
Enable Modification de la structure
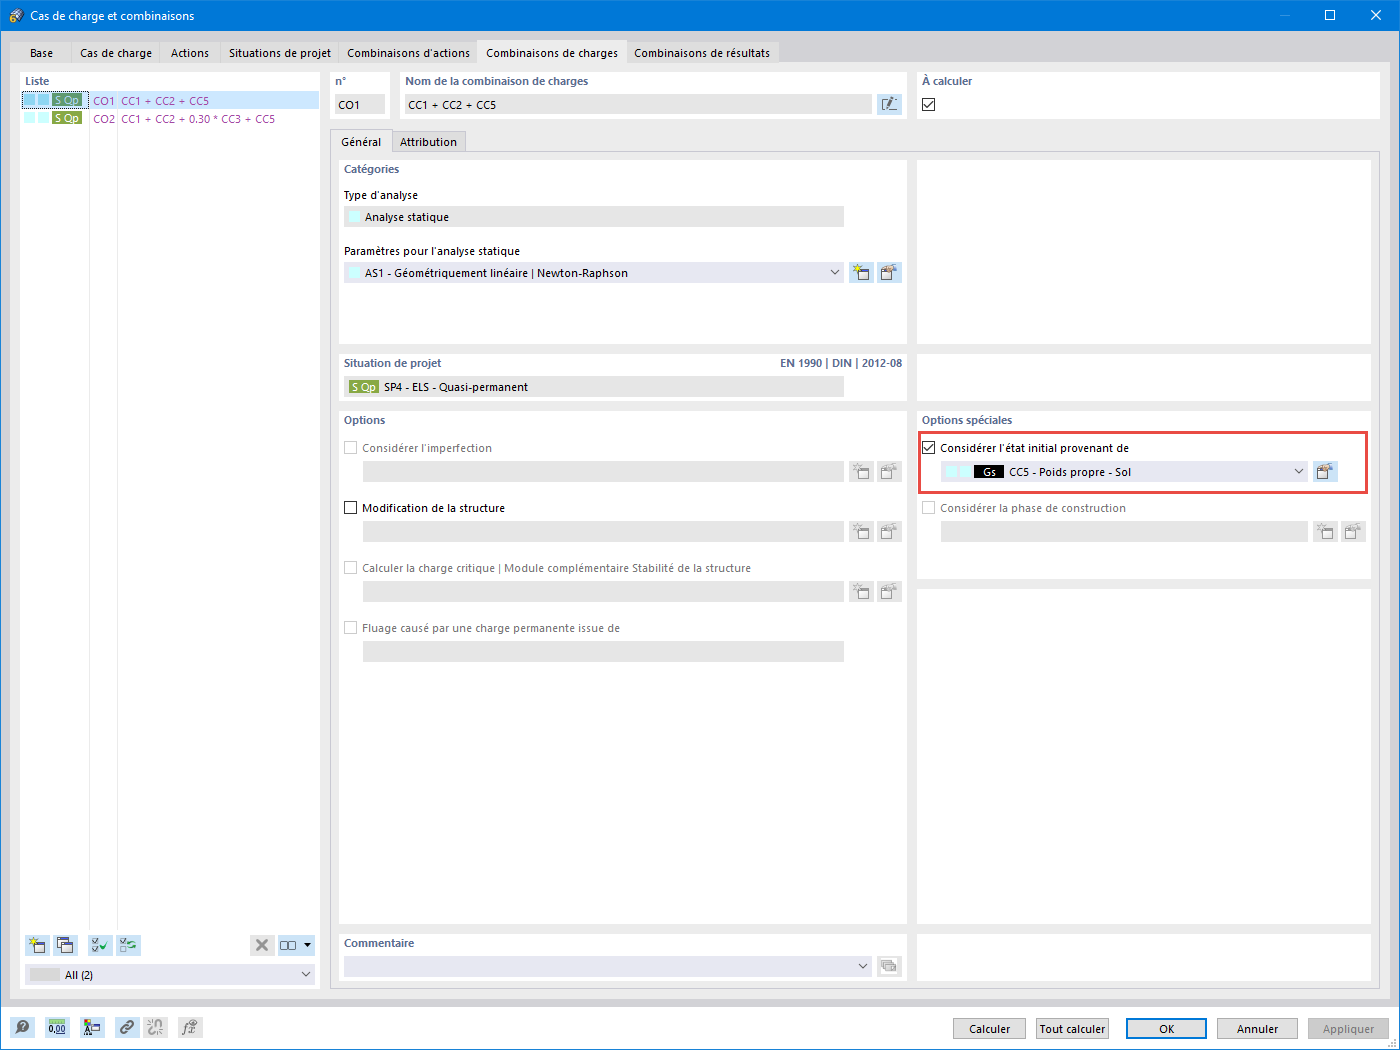(x=351, y=508)
